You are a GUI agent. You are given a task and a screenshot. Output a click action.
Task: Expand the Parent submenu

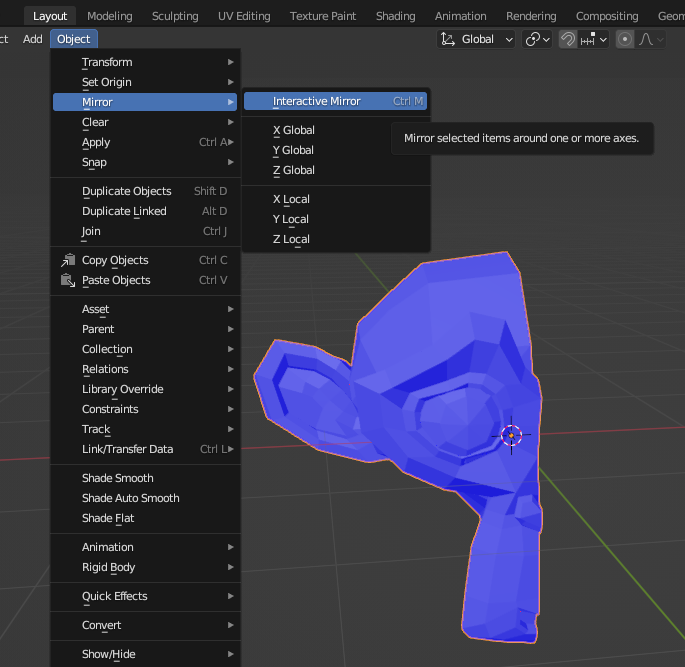[x=145, y=329]
